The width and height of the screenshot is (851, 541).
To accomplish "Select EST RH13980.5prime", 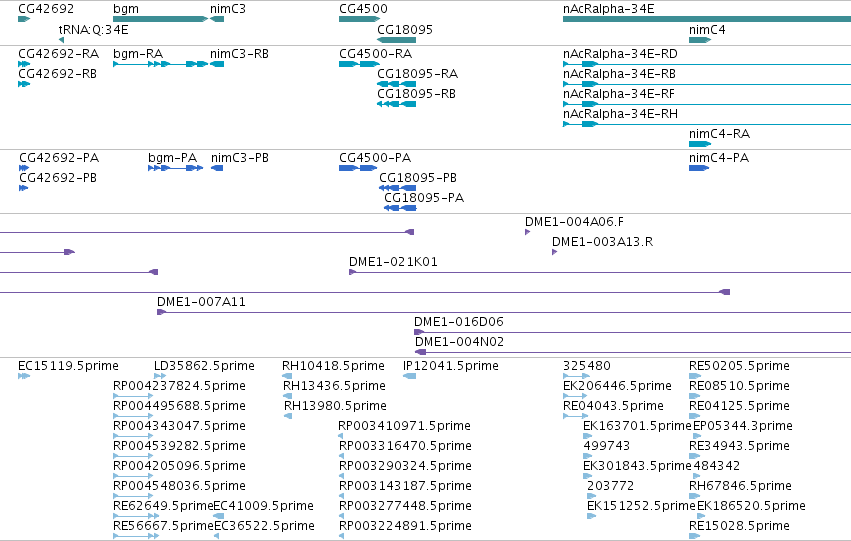I will tap(335, 406).
